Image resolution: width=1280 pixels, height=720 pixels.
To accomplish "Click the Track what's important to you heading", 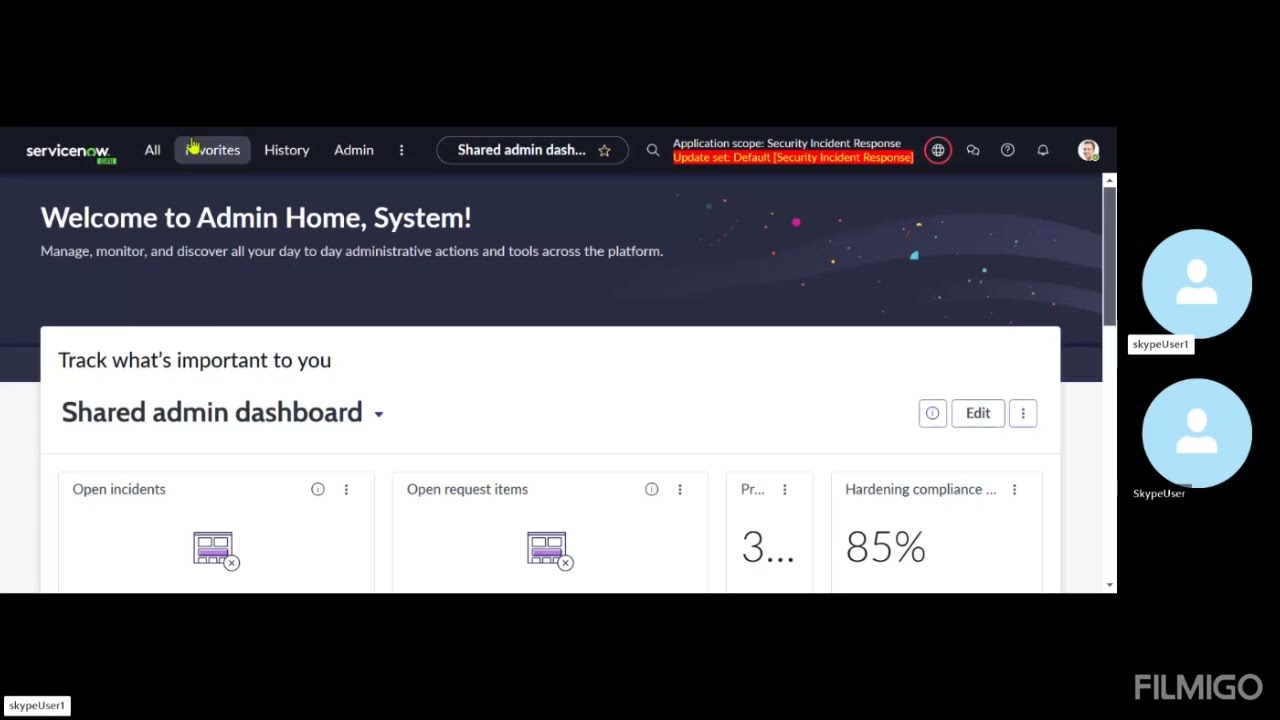I will pos(195,360).
